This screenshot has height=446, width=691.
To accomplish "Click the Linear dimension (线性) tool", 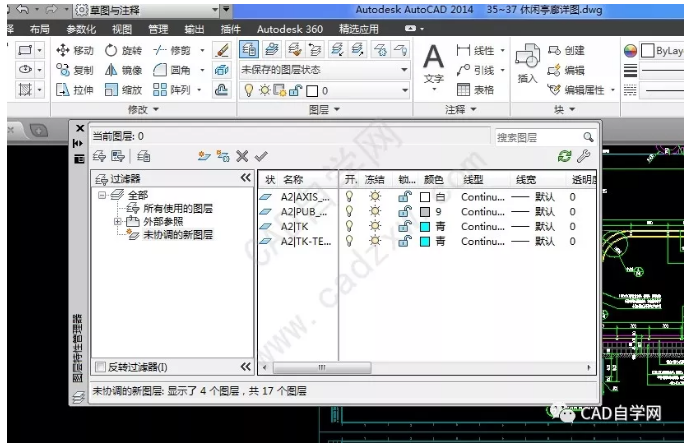I will (475, 51).
